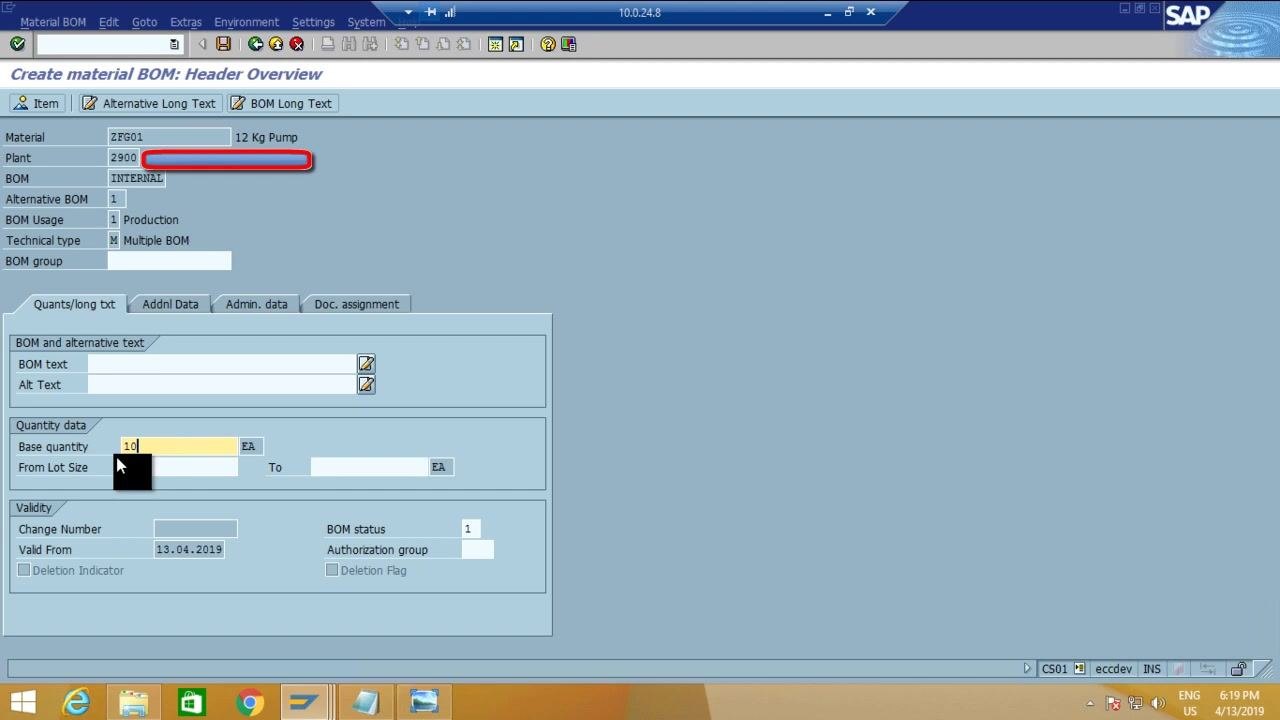The width and height of the screenshot is (1280, 720).
Task: Click the session info icon beside CS01
Action: [1080, 669]
